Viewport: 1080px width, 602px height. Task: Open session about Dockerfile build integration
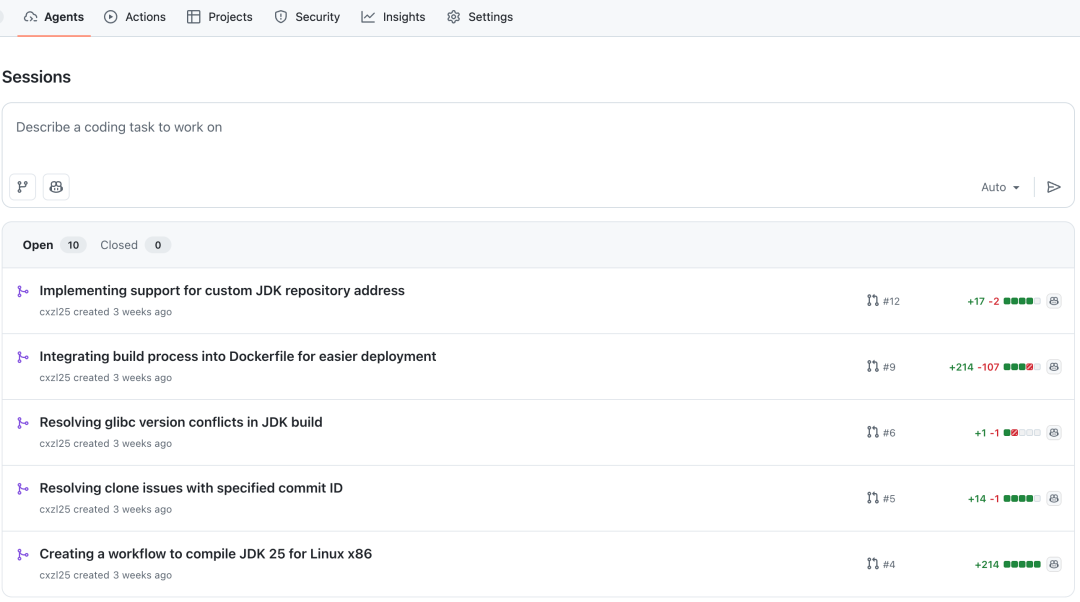click(238, 356)
